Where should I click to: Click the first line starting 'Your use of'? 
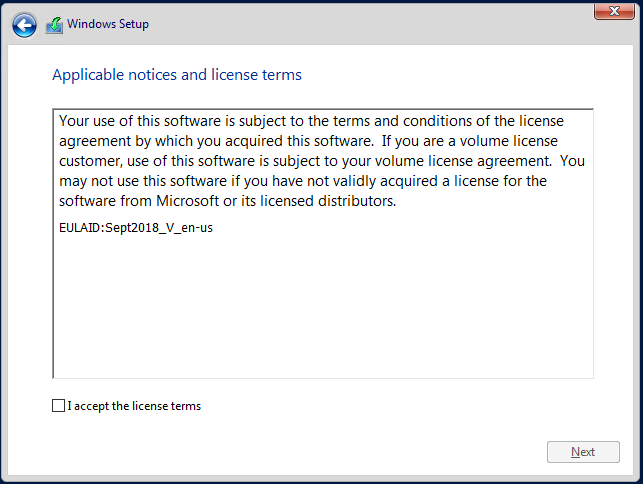coord(311,121)
